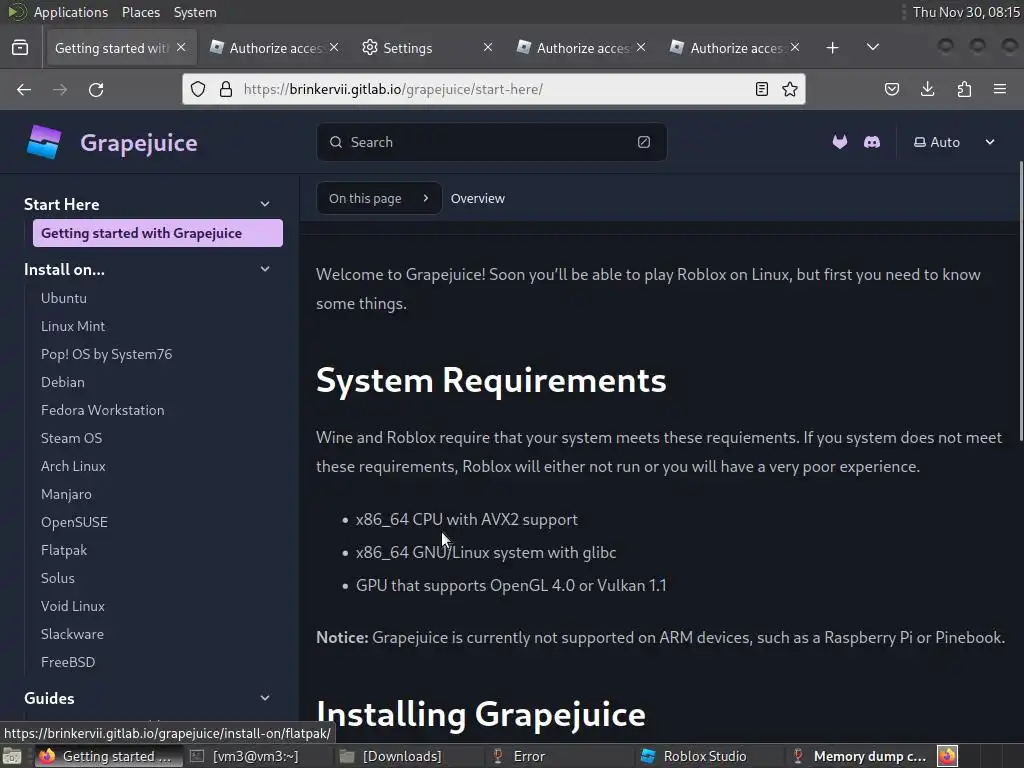Select Getting started with Grapejuice item
The height and width of the screenshot is (768, 1024).
[157, 233]
